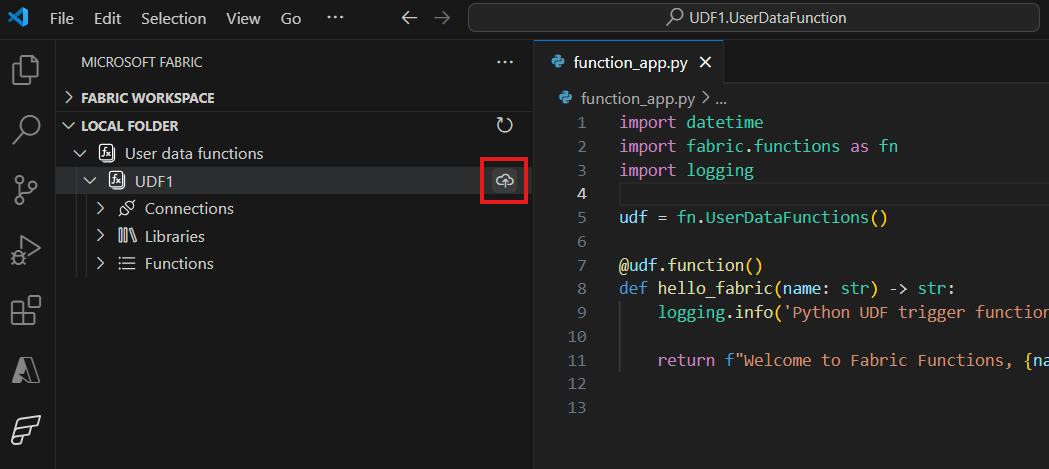Click the User data functions item icon

107,153
